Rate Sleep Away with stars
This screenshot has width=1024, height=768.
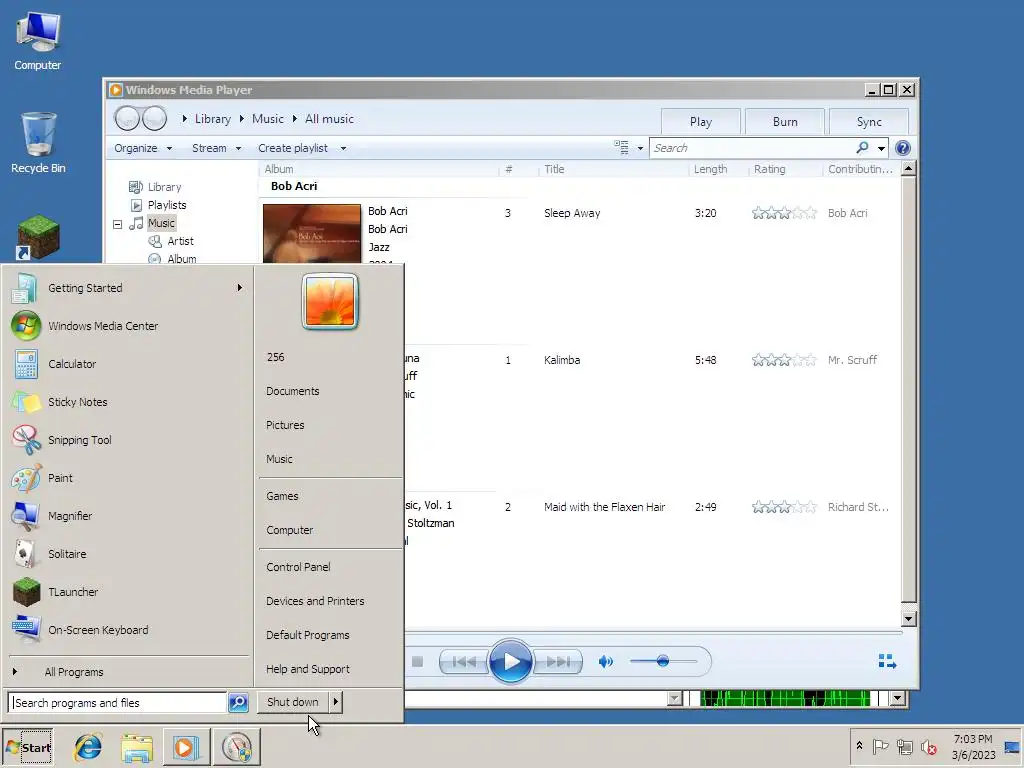click(784, 213)
